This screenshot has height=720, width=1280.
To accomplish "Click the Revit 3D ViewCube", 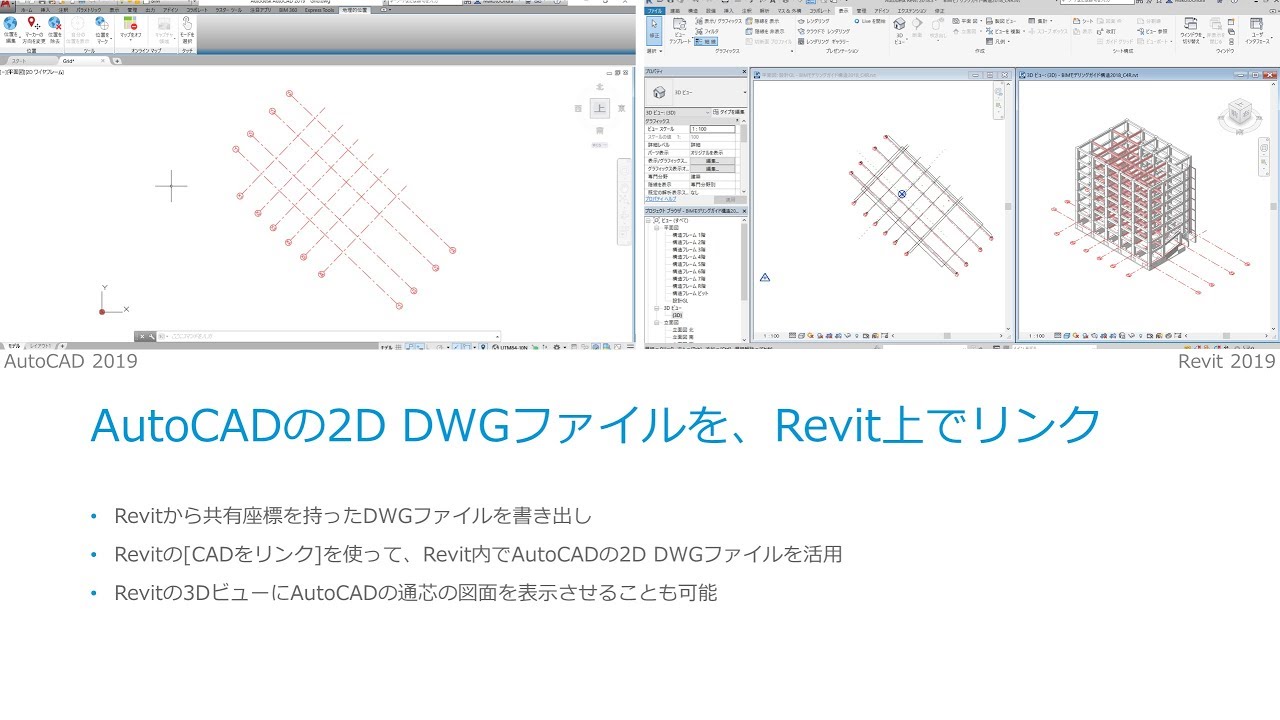I will [1239, 113].
